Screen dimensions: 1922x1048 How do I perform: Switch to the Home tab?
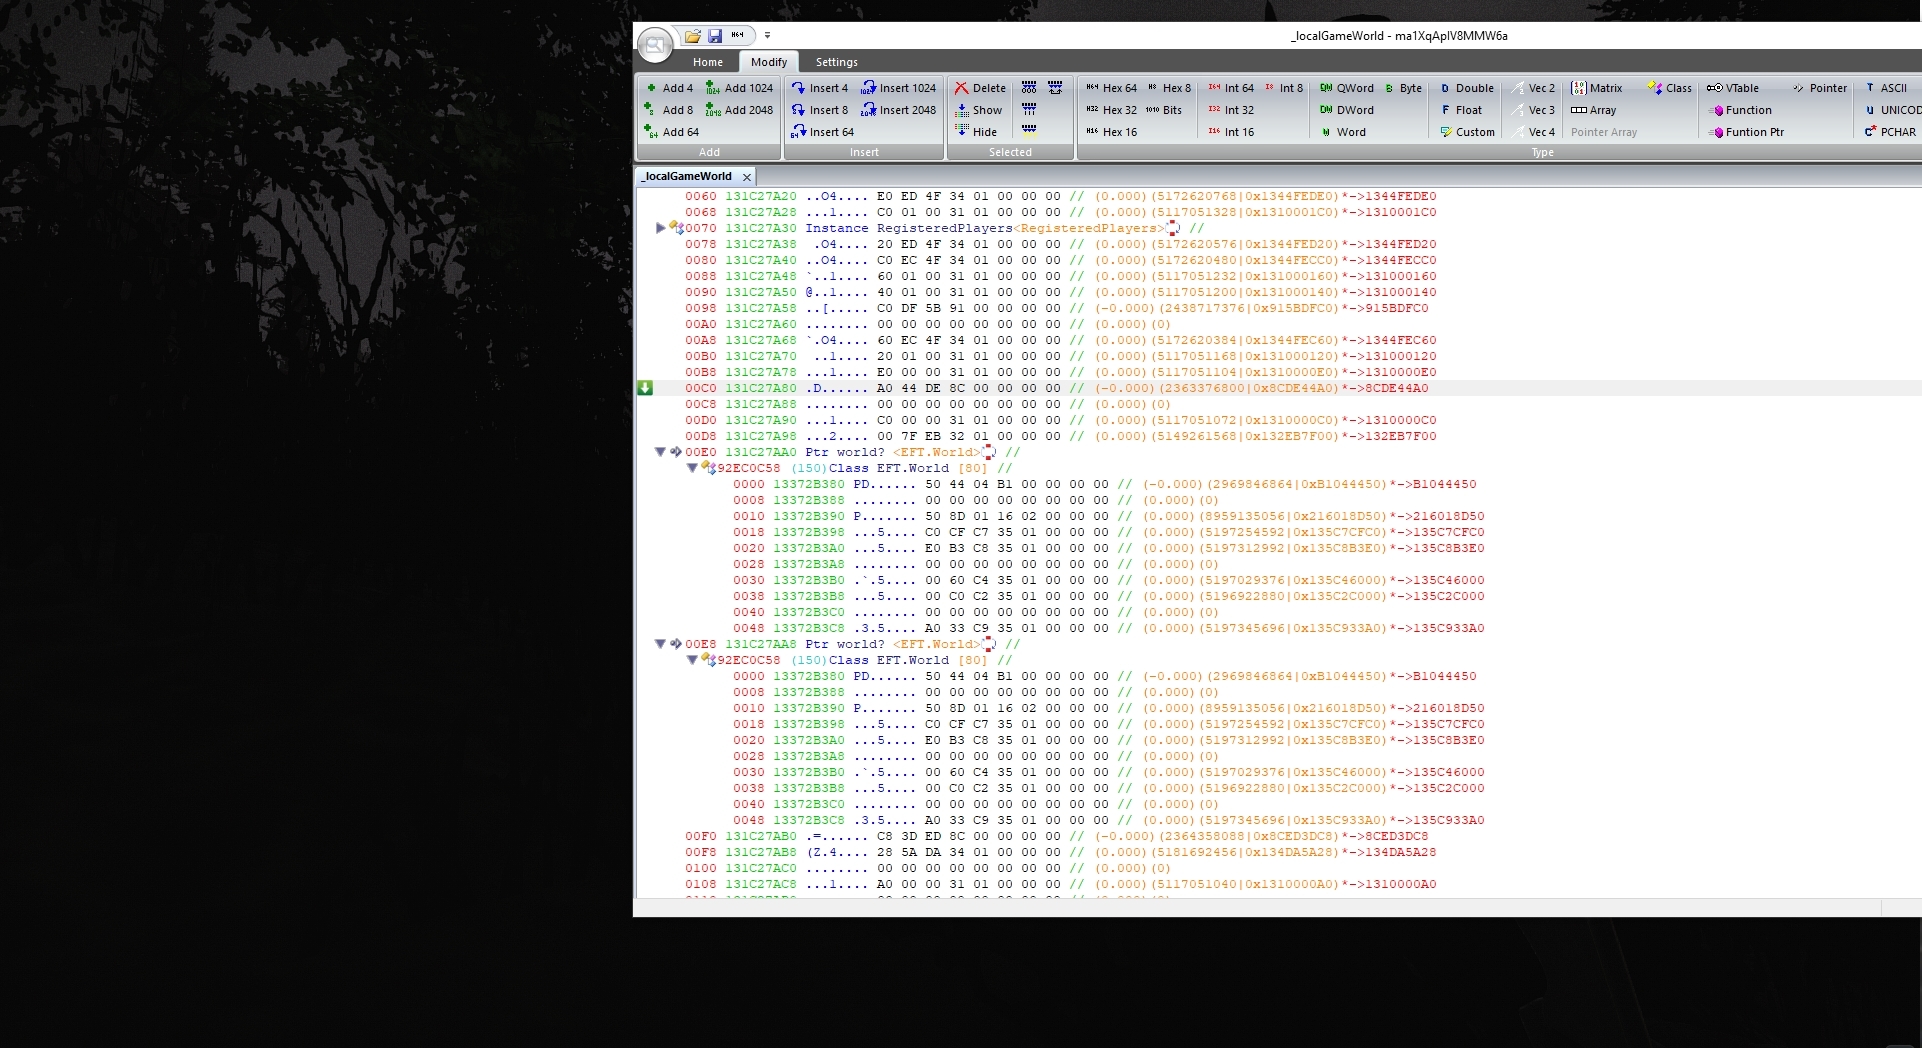[x=708, y=62]
